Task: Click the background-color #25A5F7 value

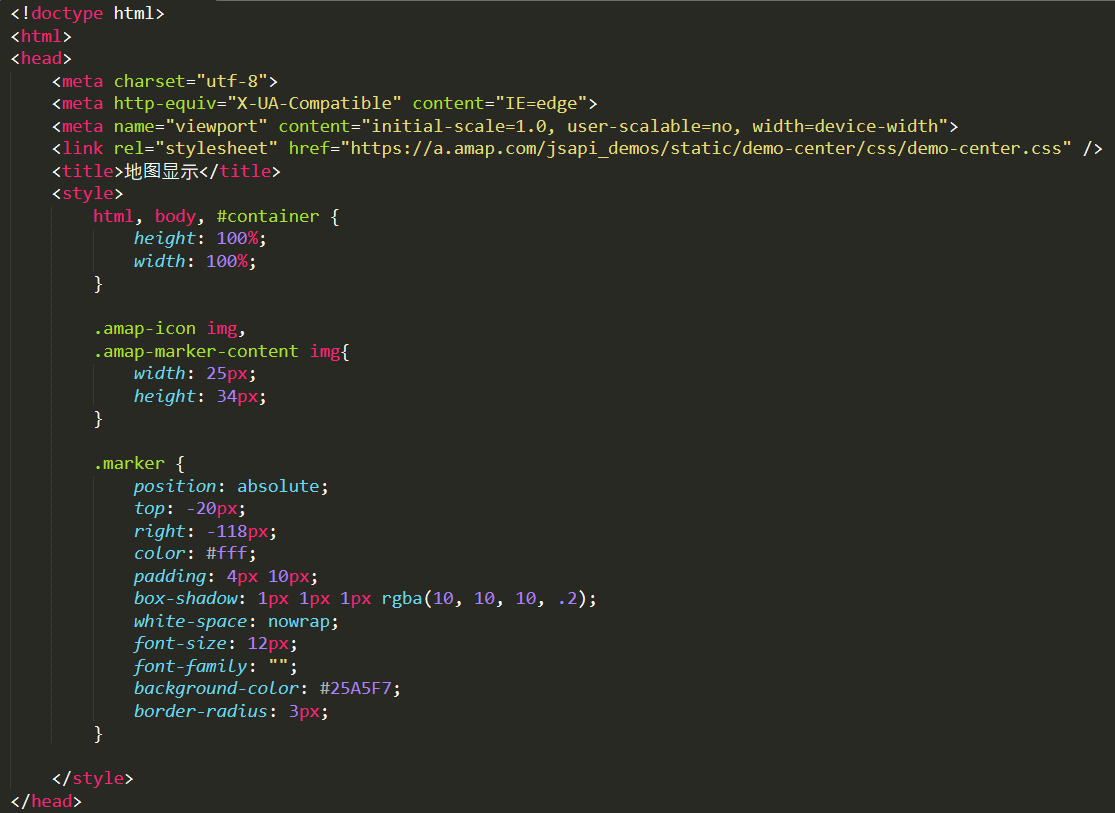Action: tap(356, 689)
